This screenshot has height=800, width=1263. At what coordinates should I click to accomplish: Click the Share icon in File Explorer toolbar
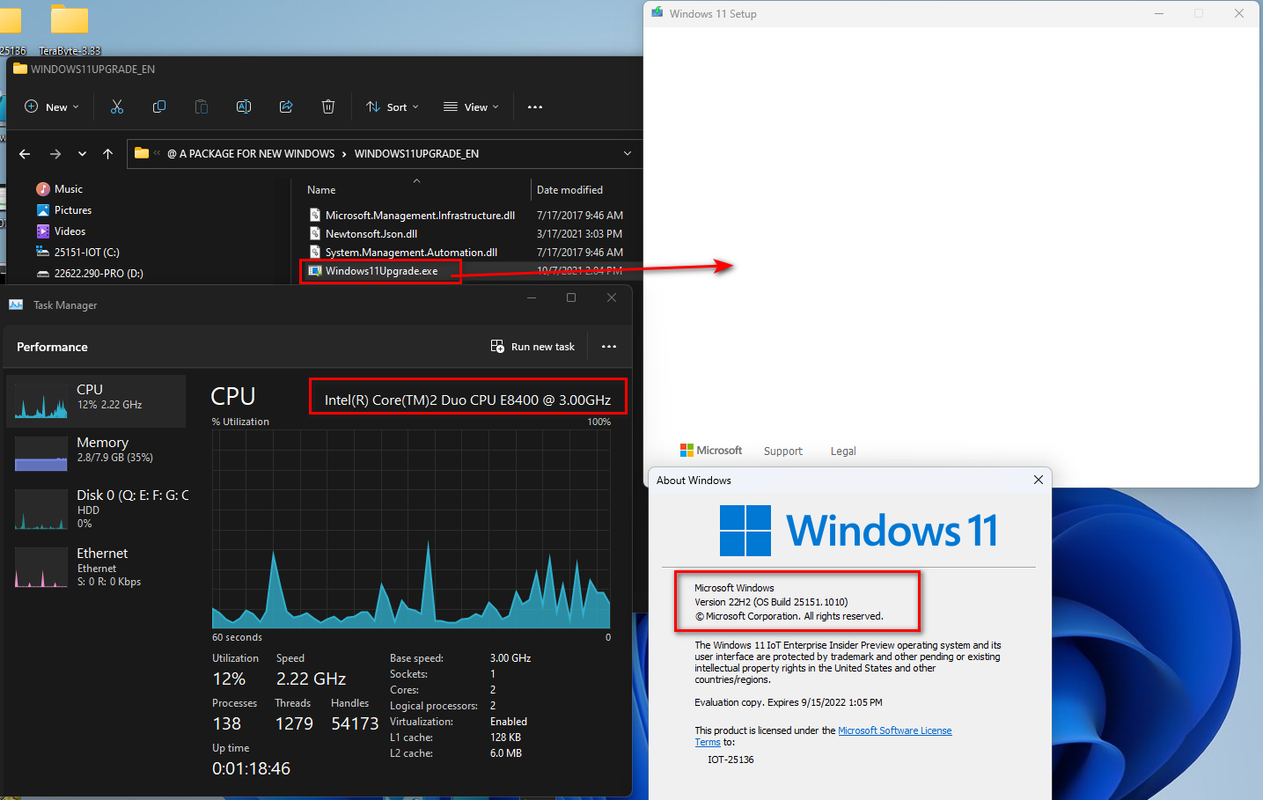tap(286, 107)
